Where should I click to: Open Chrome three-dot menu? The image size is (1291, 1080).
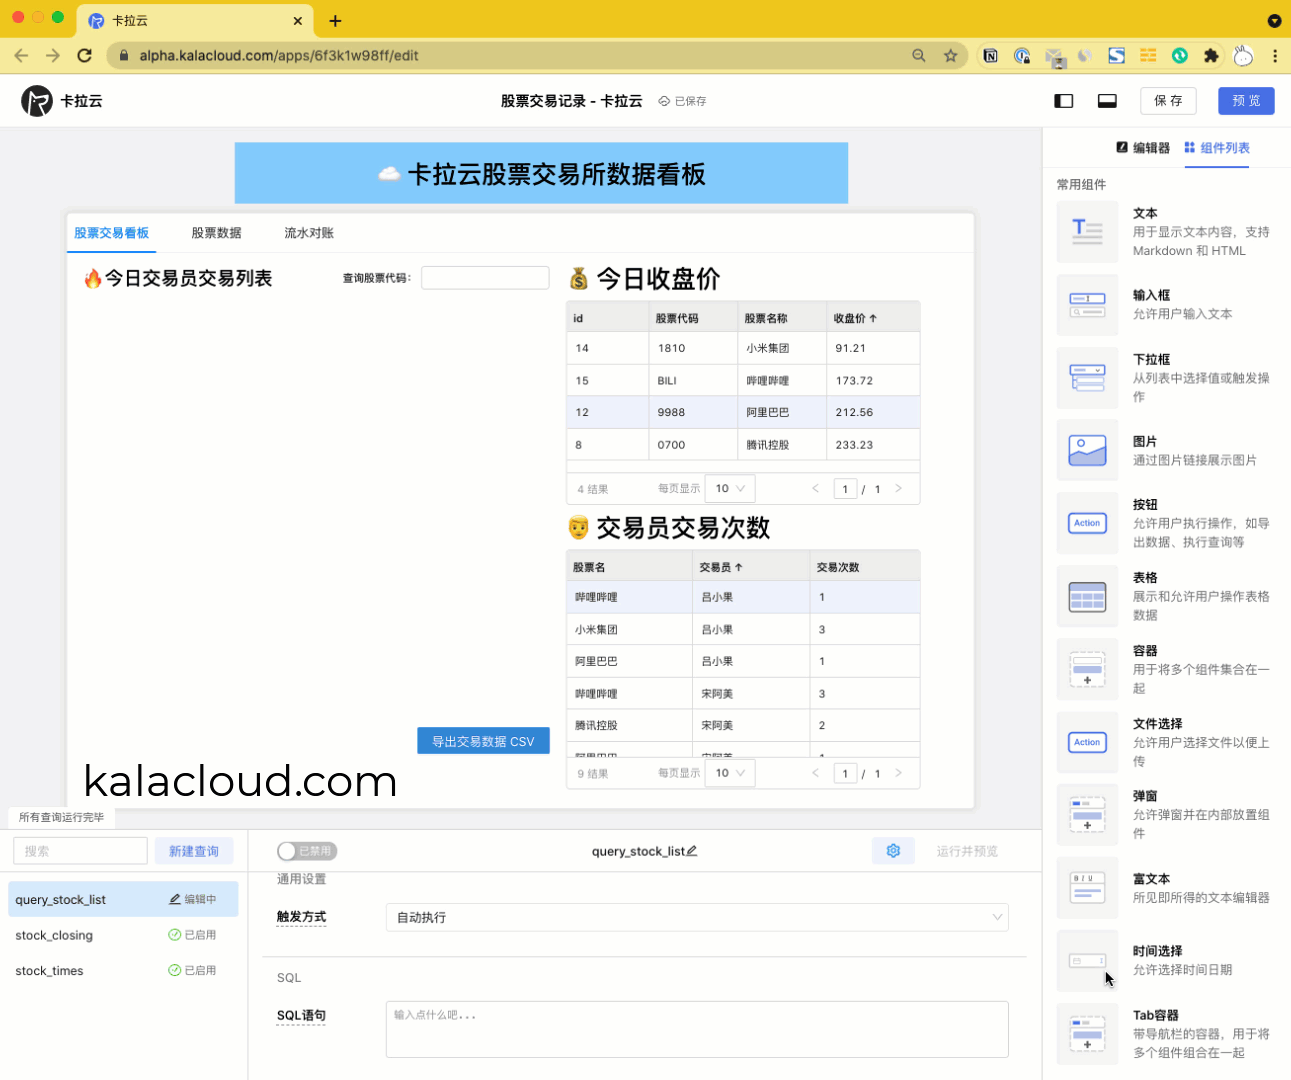click(1275, 56)
